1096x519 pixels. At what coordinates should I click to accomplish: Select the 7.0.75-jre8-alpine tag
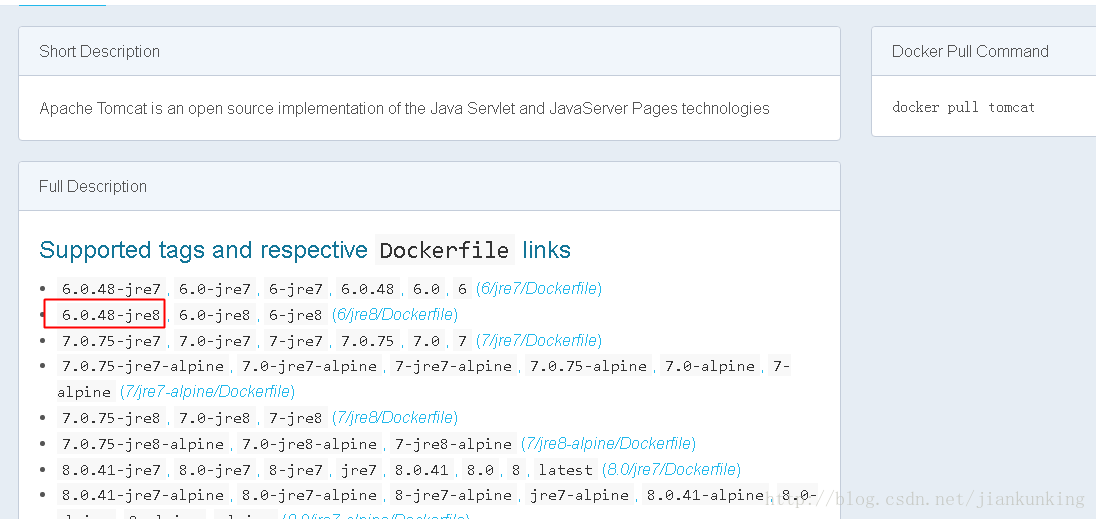[143, 444]
